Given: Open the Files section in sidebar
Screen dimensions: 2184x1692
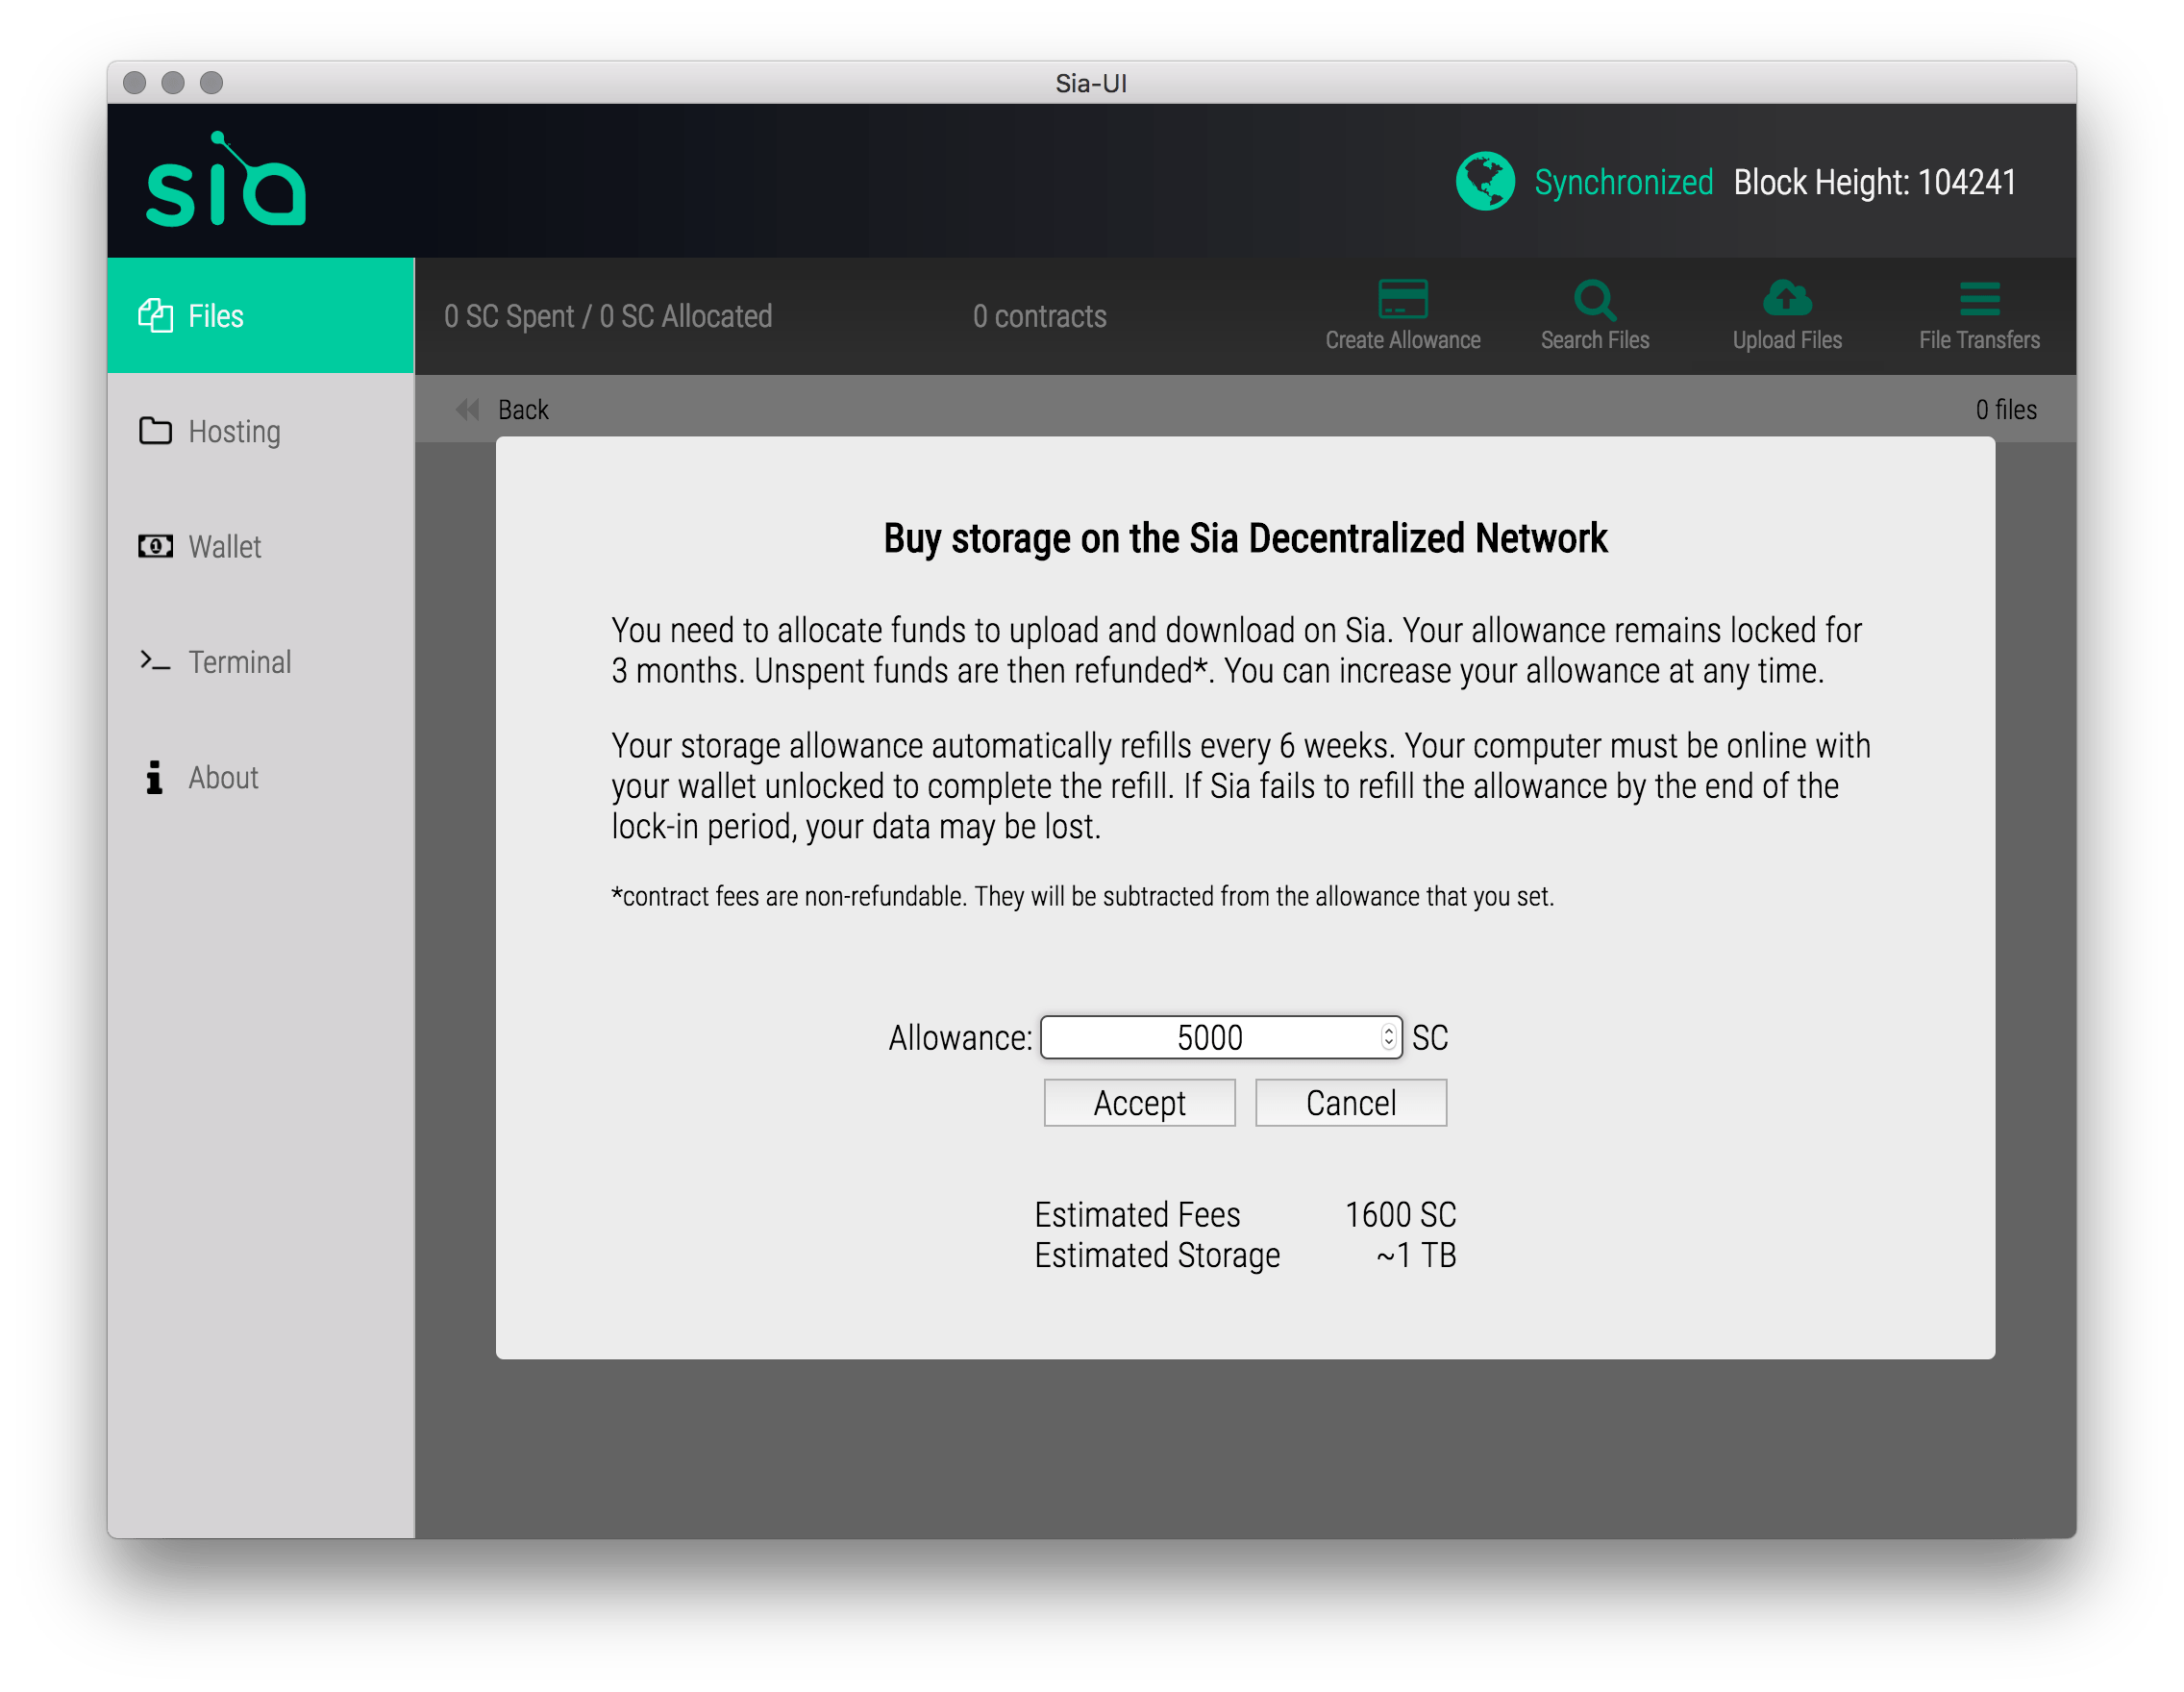Looking at the screenshot, I should [260, 316].
